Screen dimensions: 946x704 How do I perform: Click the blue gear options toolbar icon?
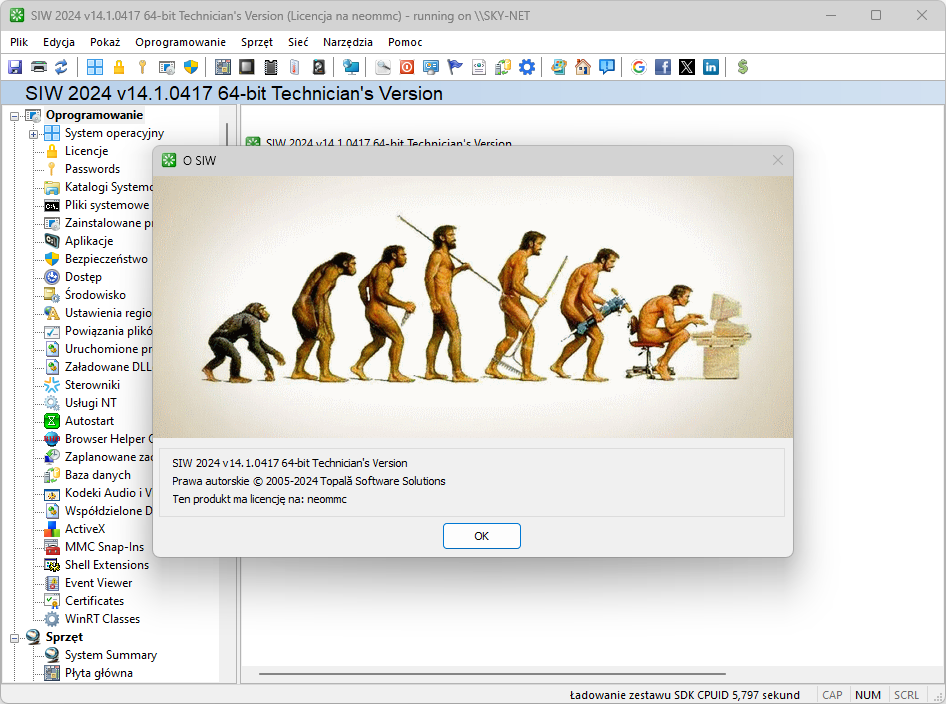tap(527, 67)
